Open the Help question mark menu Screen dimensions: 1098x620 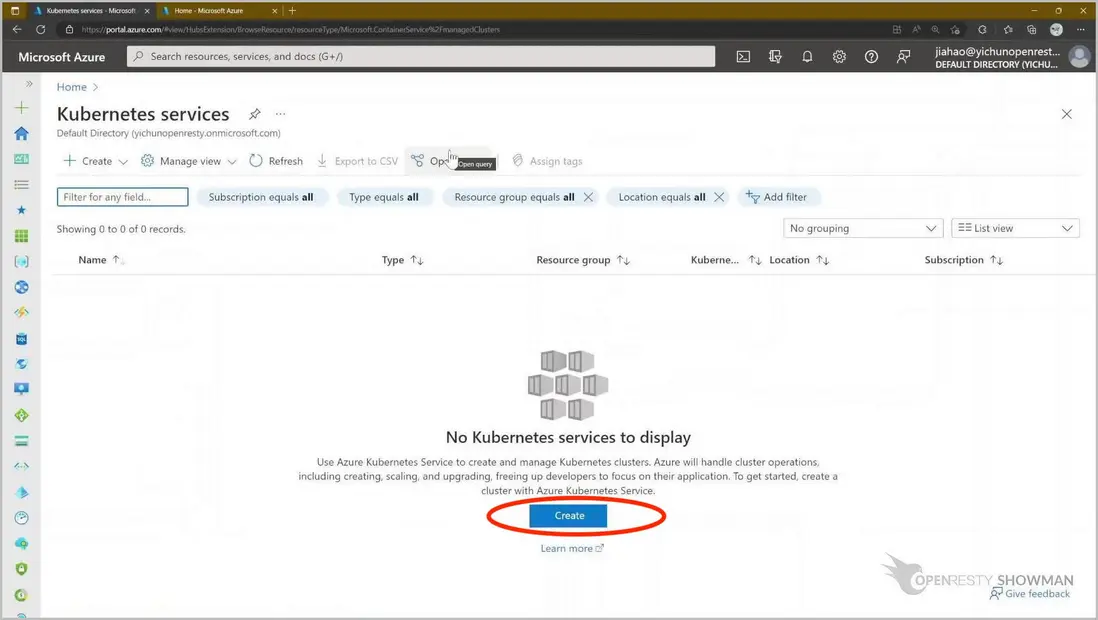tap(871, 57)
